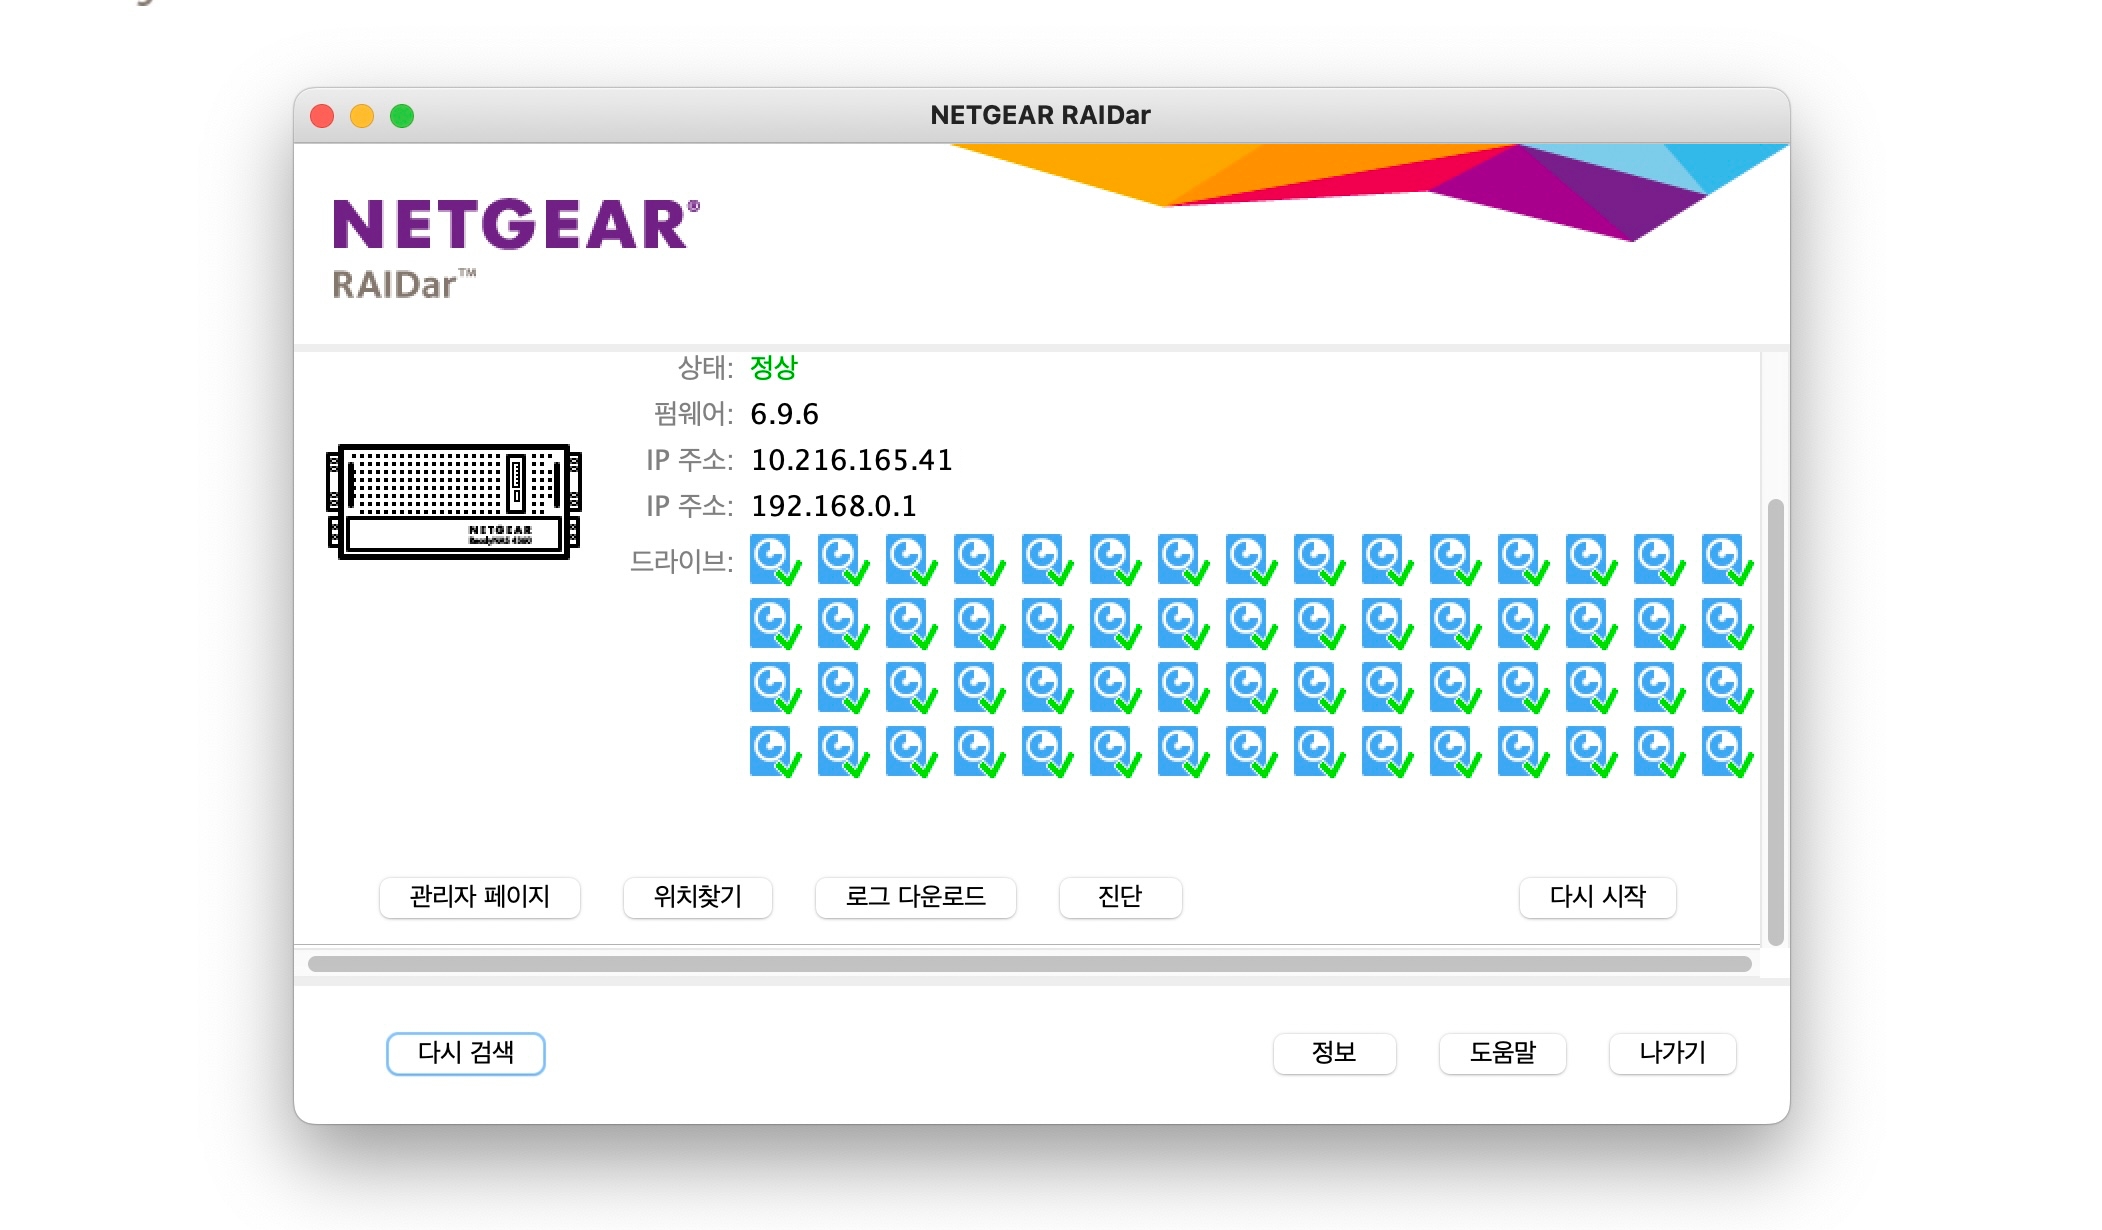Click 로그 다운로드 to download logs

[916, 897]
